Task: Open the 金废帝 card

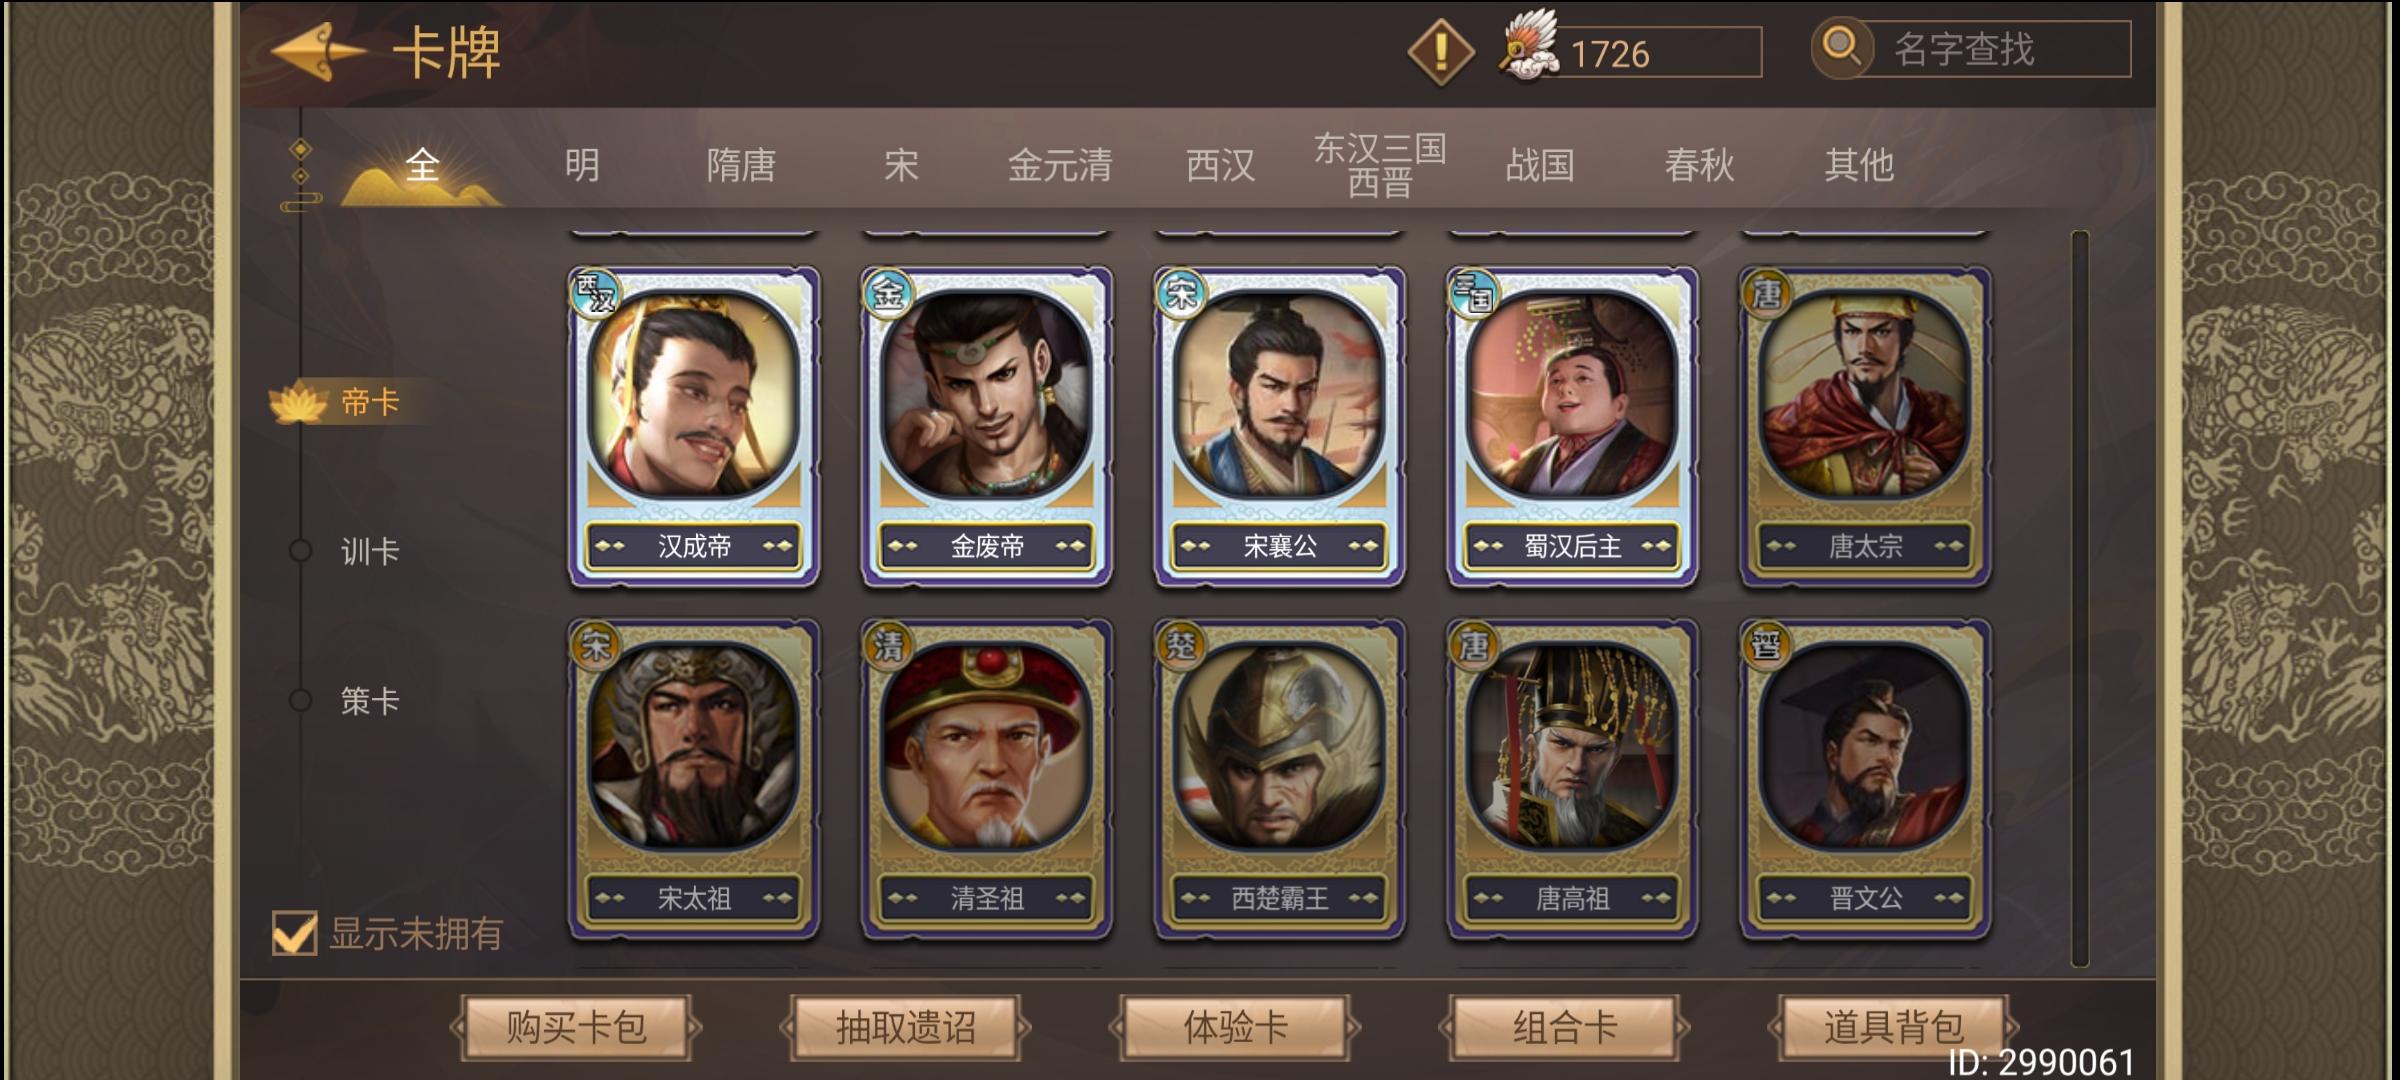Action: point(987,427)
